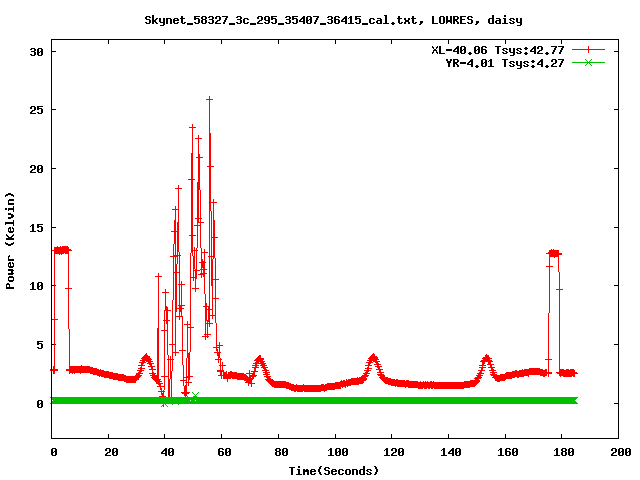Click x-axis tick label 140

(451, 452)
